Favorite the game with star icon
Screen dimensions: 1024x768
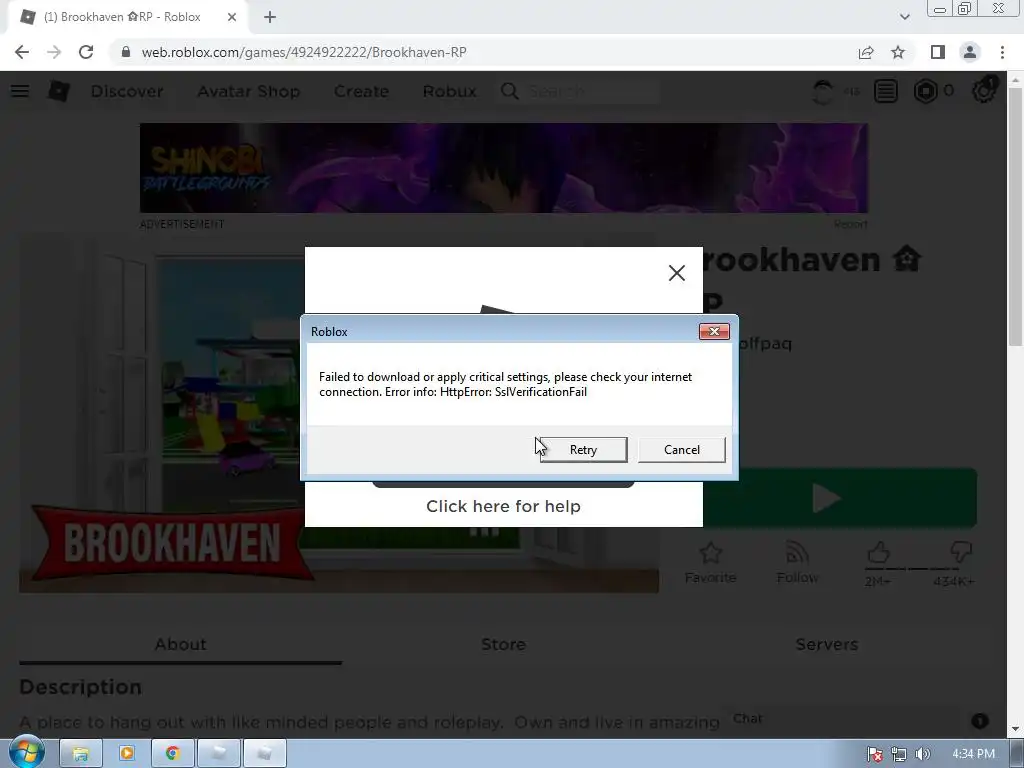pyautogui.click(x=710, y=554)
